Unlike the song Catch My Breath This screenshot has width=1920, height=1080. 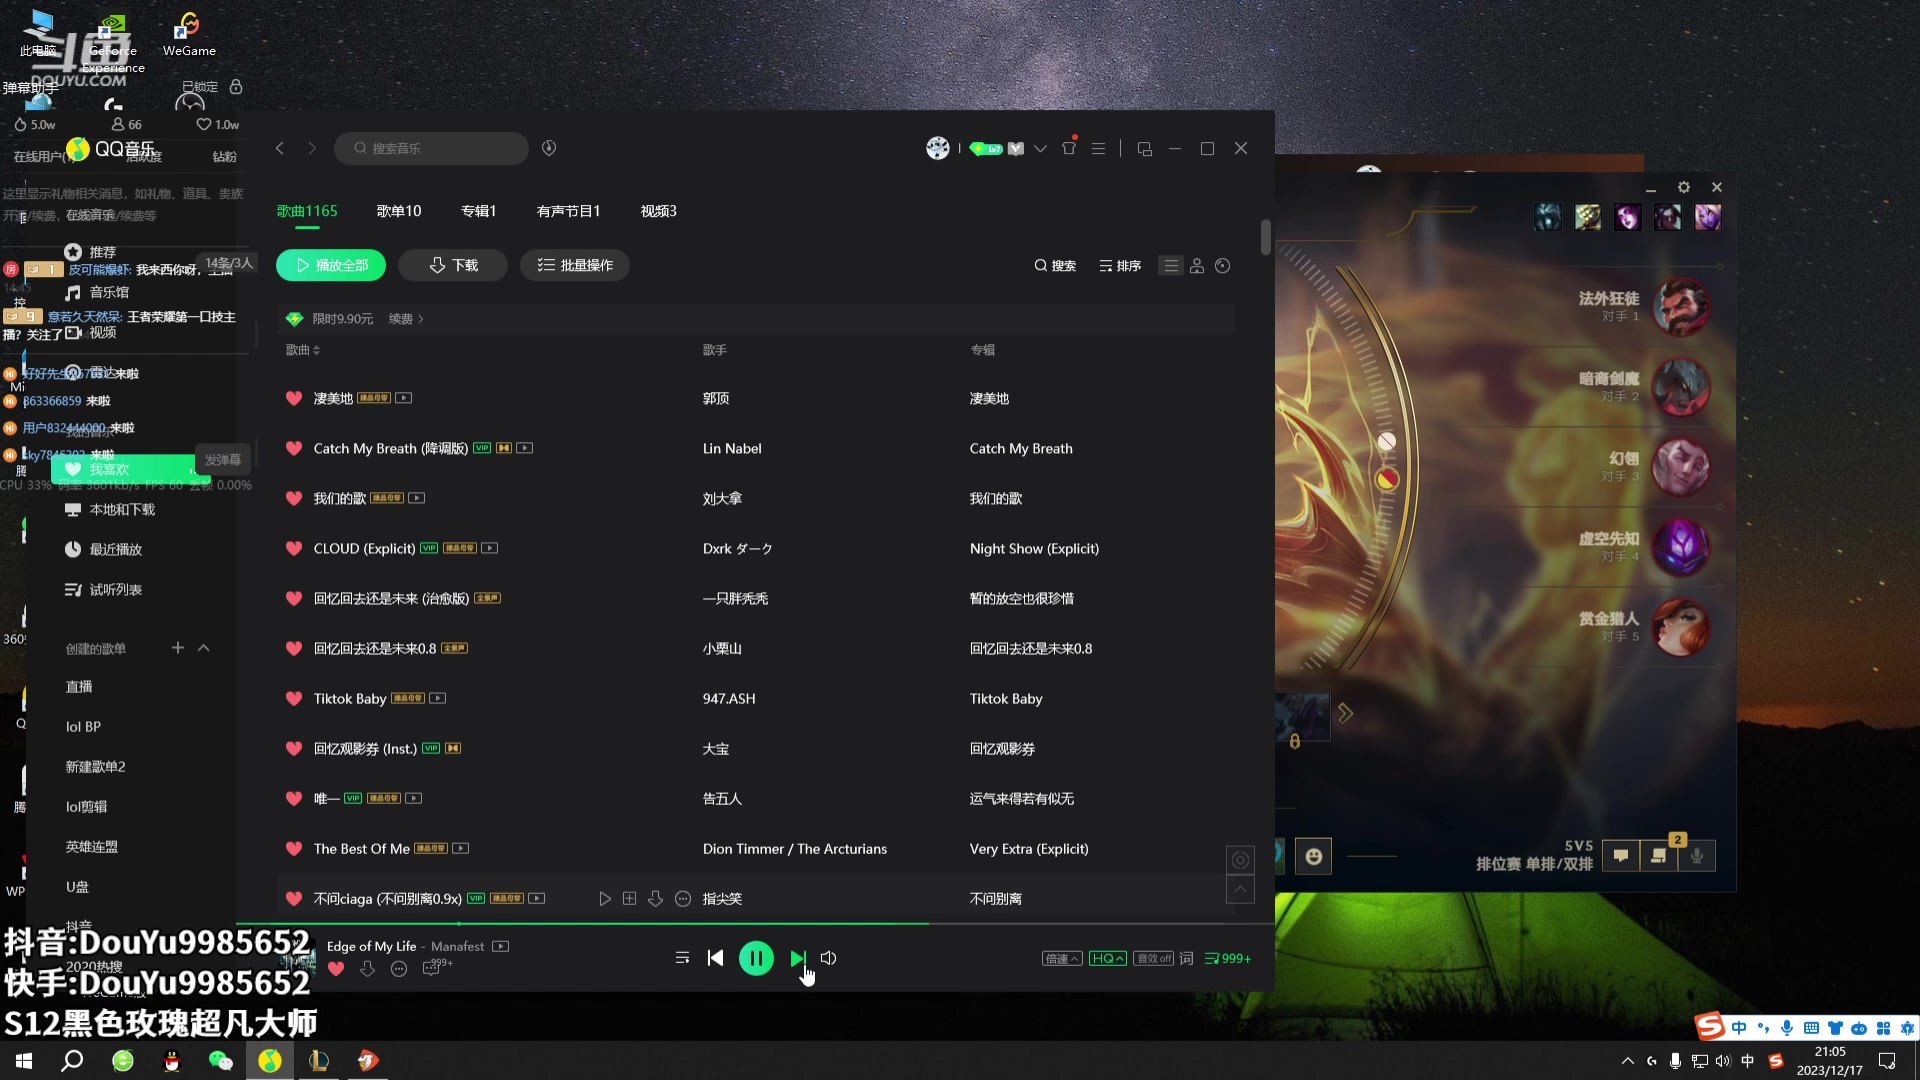(x=294, y=448)
